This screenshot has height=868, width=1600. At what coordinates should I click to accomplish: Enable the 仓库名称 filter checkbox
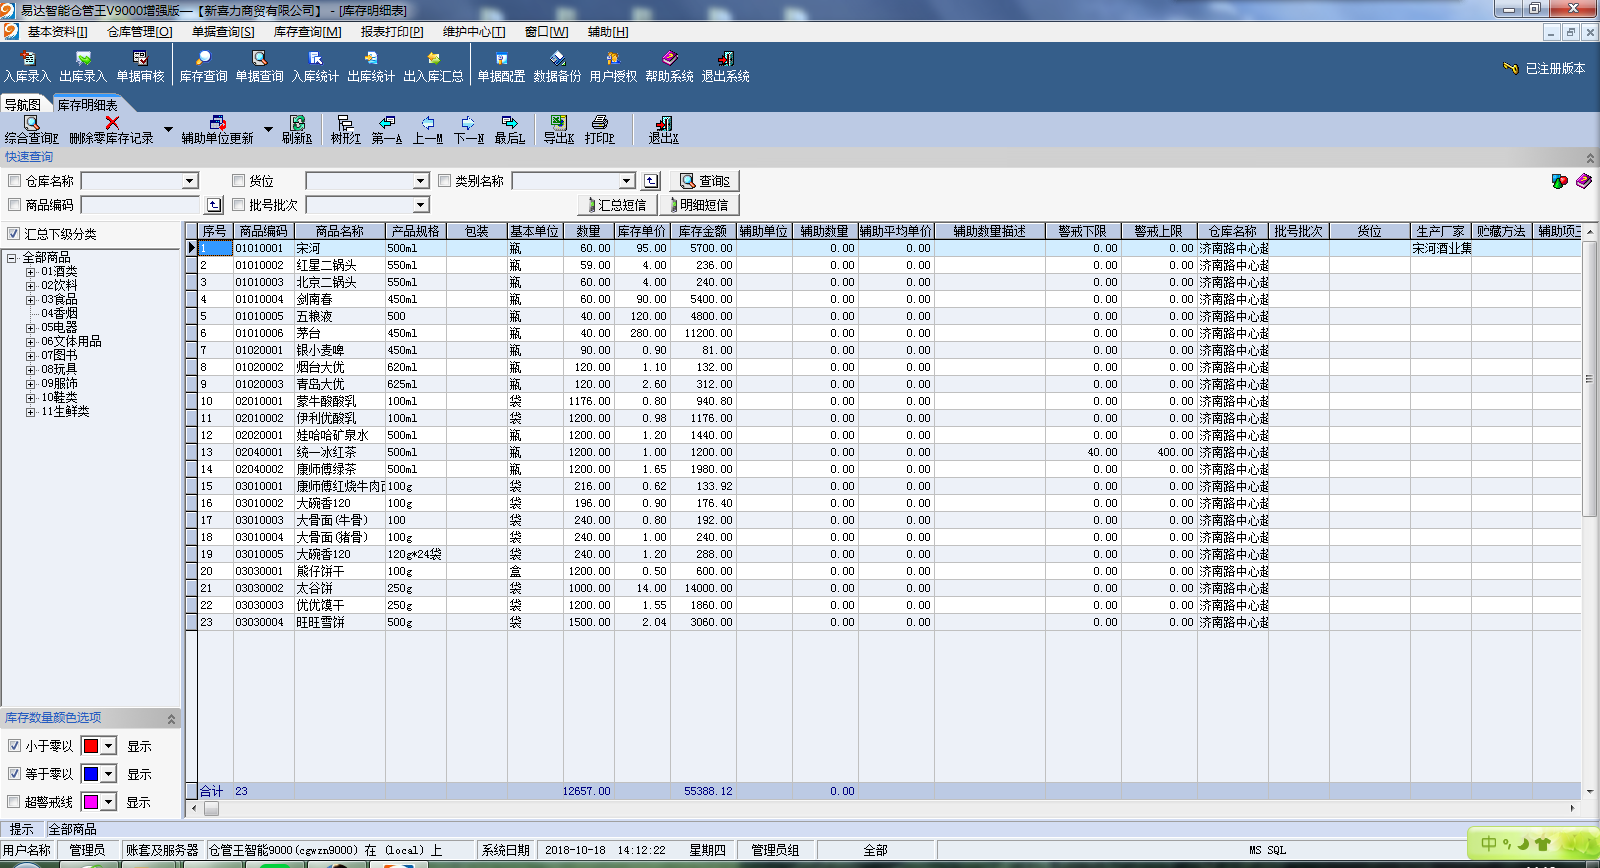[x=15, y=181]
